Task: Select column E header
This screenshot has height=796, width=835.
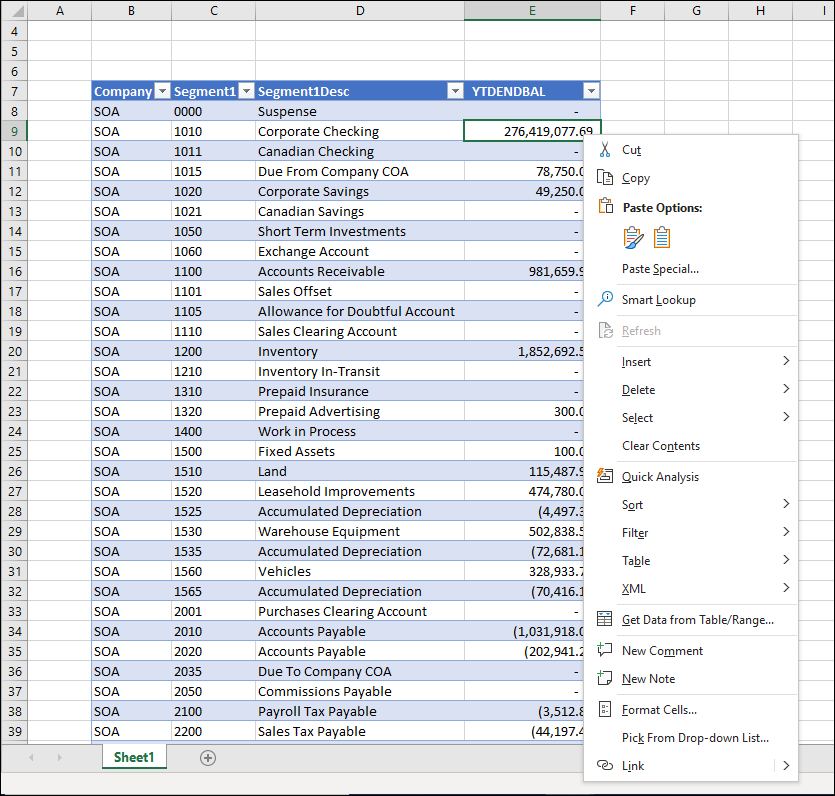Action: [532, 11]
